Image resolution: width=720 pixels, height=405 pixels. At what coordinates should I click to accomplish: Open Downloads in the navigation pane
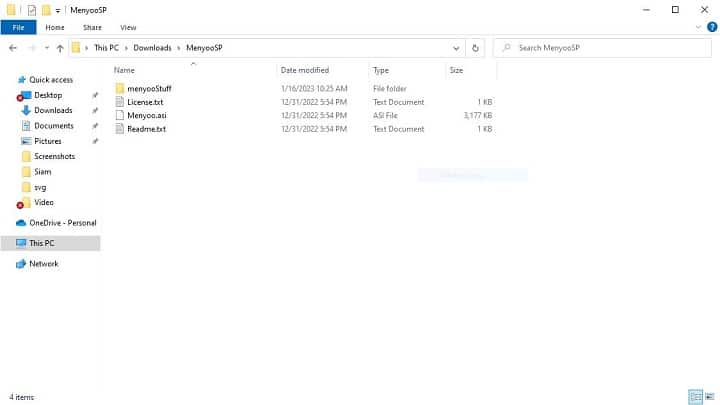[53, 110]
